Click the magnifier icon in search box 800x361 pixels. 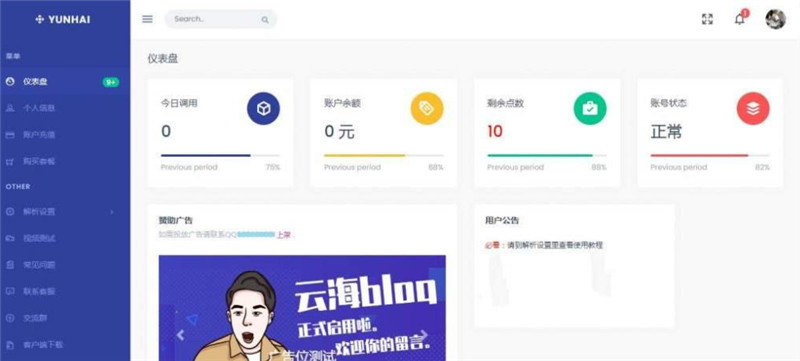pyautogui.click(x=265, y=20)
